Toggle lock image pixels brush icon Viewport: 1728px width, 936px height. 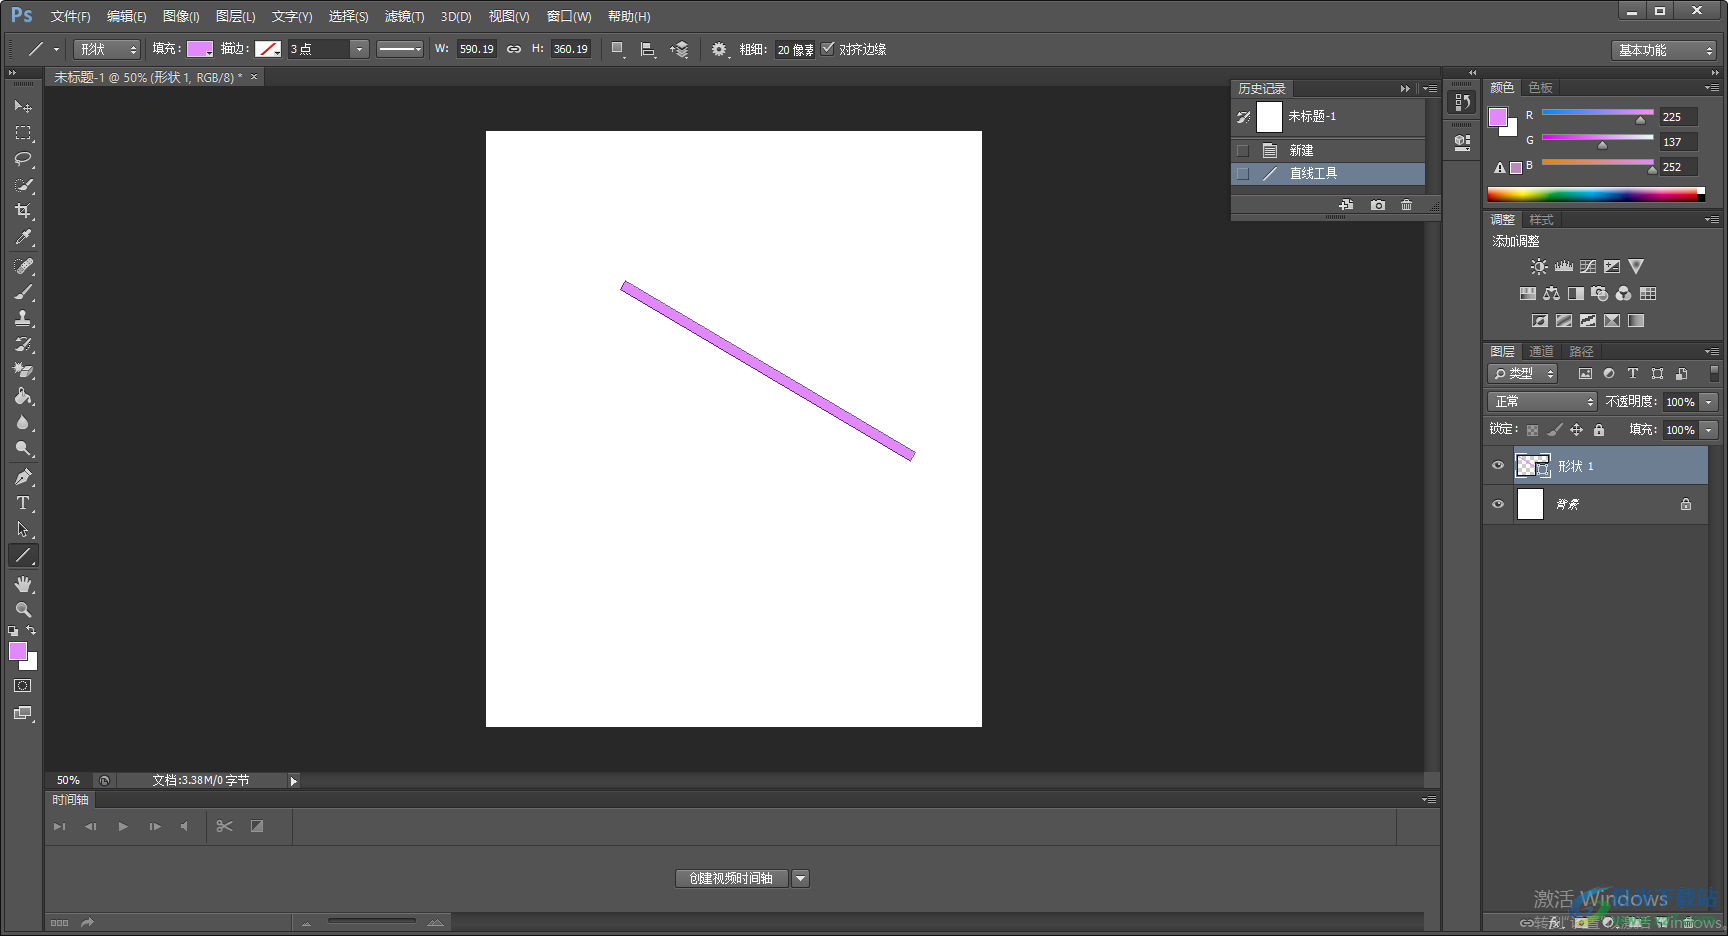[1554, 430]
